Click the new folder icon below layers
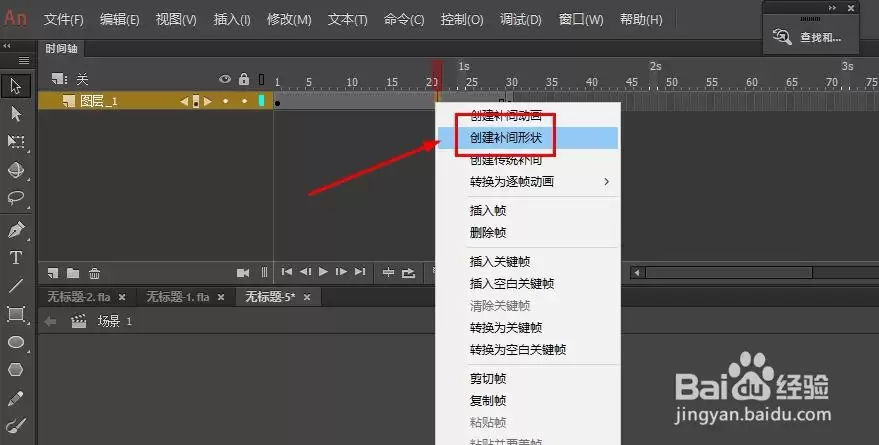Image resolution: width=879 pixels, height=445 pixels. 73,273
